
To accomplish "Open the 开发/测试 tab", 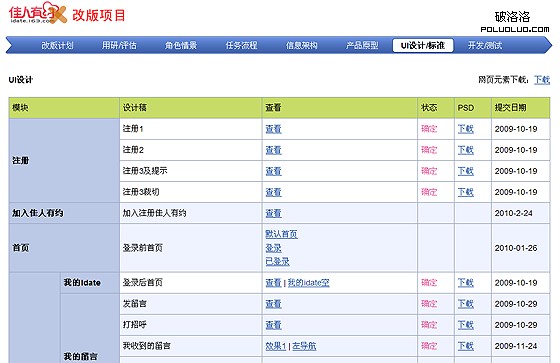I will coord(485,45).
